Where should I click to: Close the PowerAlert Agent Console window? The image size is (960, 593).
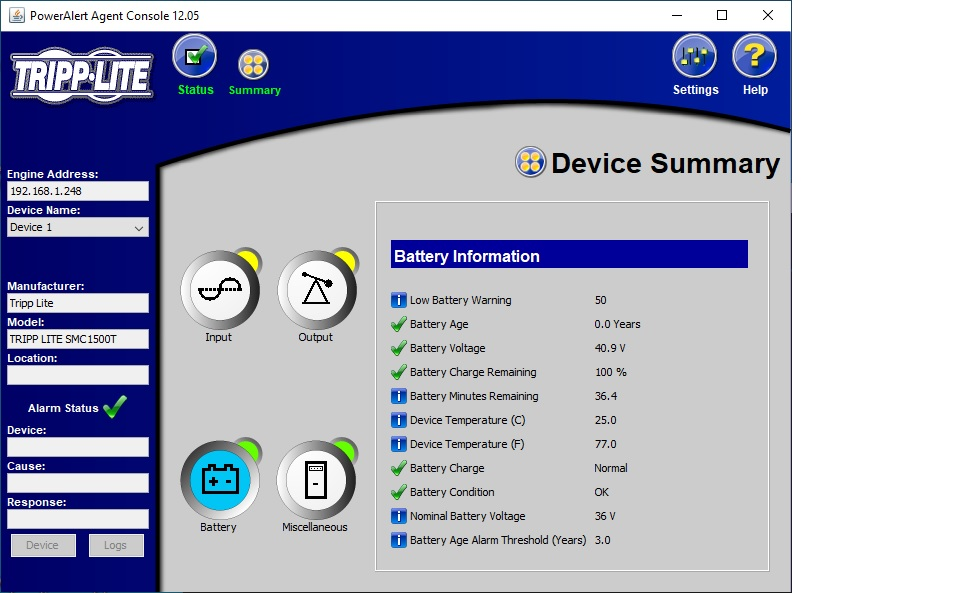(768, 15)
